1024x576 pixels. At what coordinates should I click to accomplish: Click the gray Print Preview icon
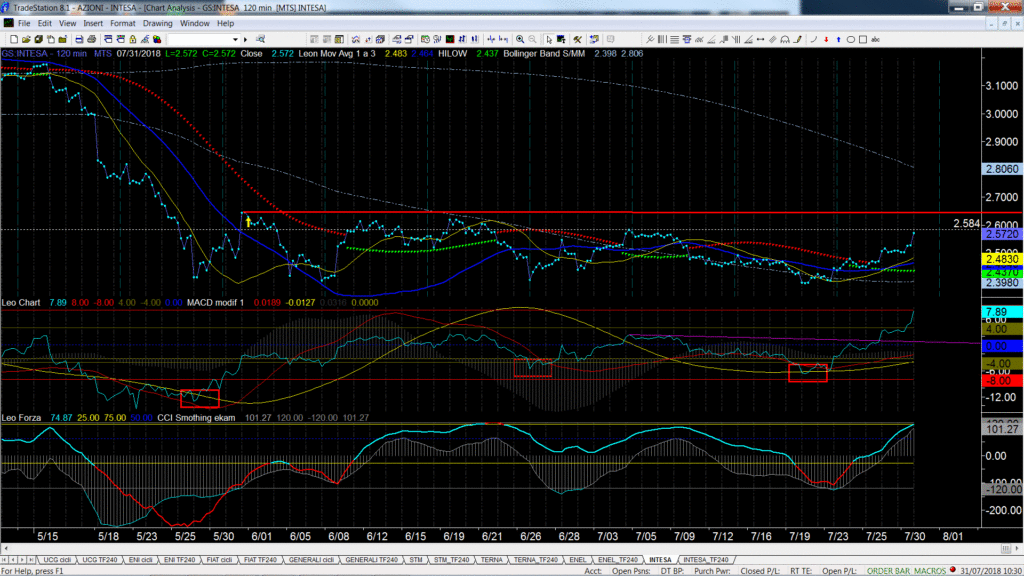point(91,40)
